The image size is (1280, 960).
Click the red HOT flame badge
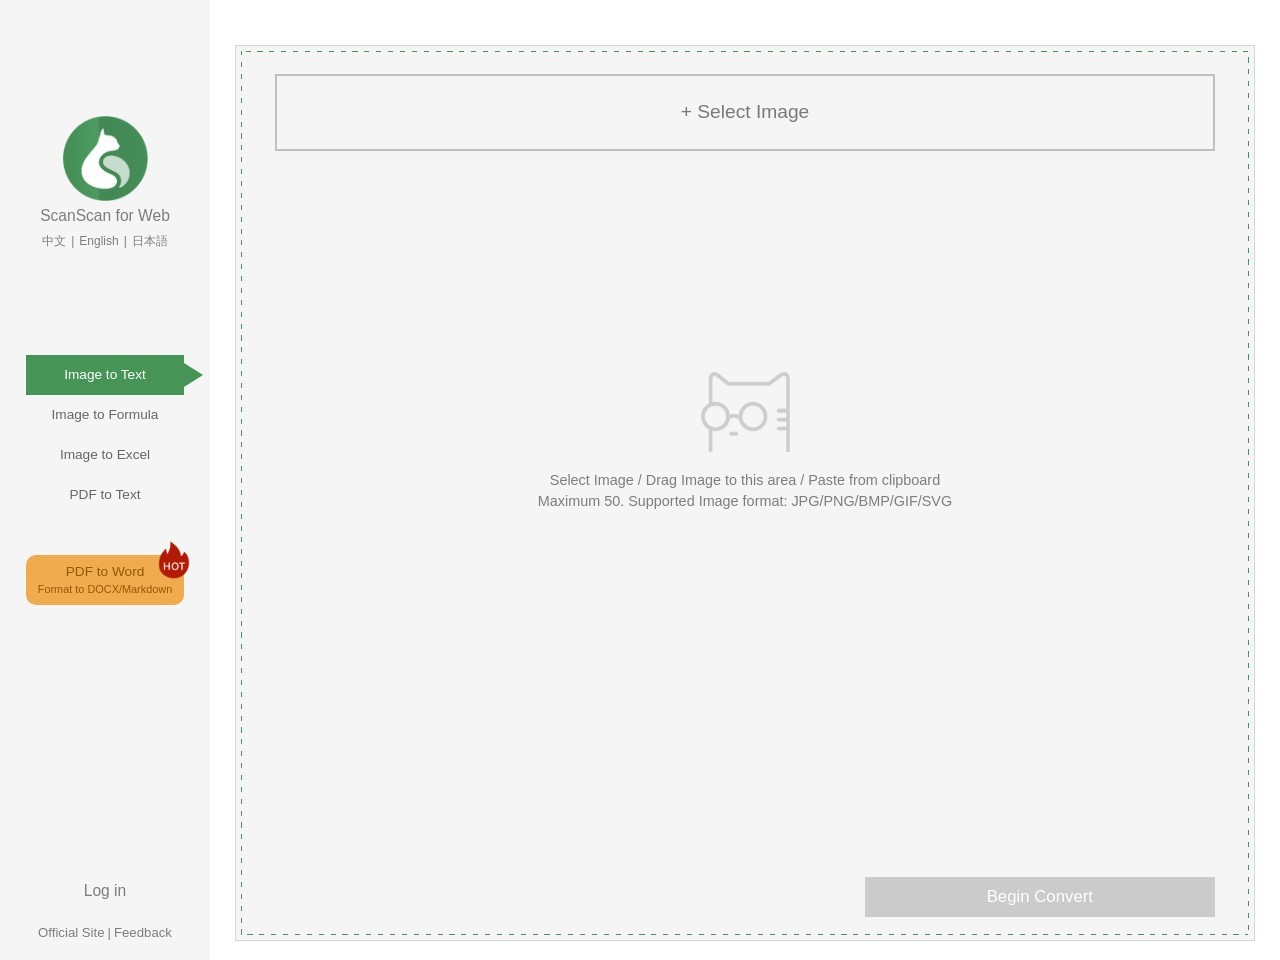click(174, 560)
